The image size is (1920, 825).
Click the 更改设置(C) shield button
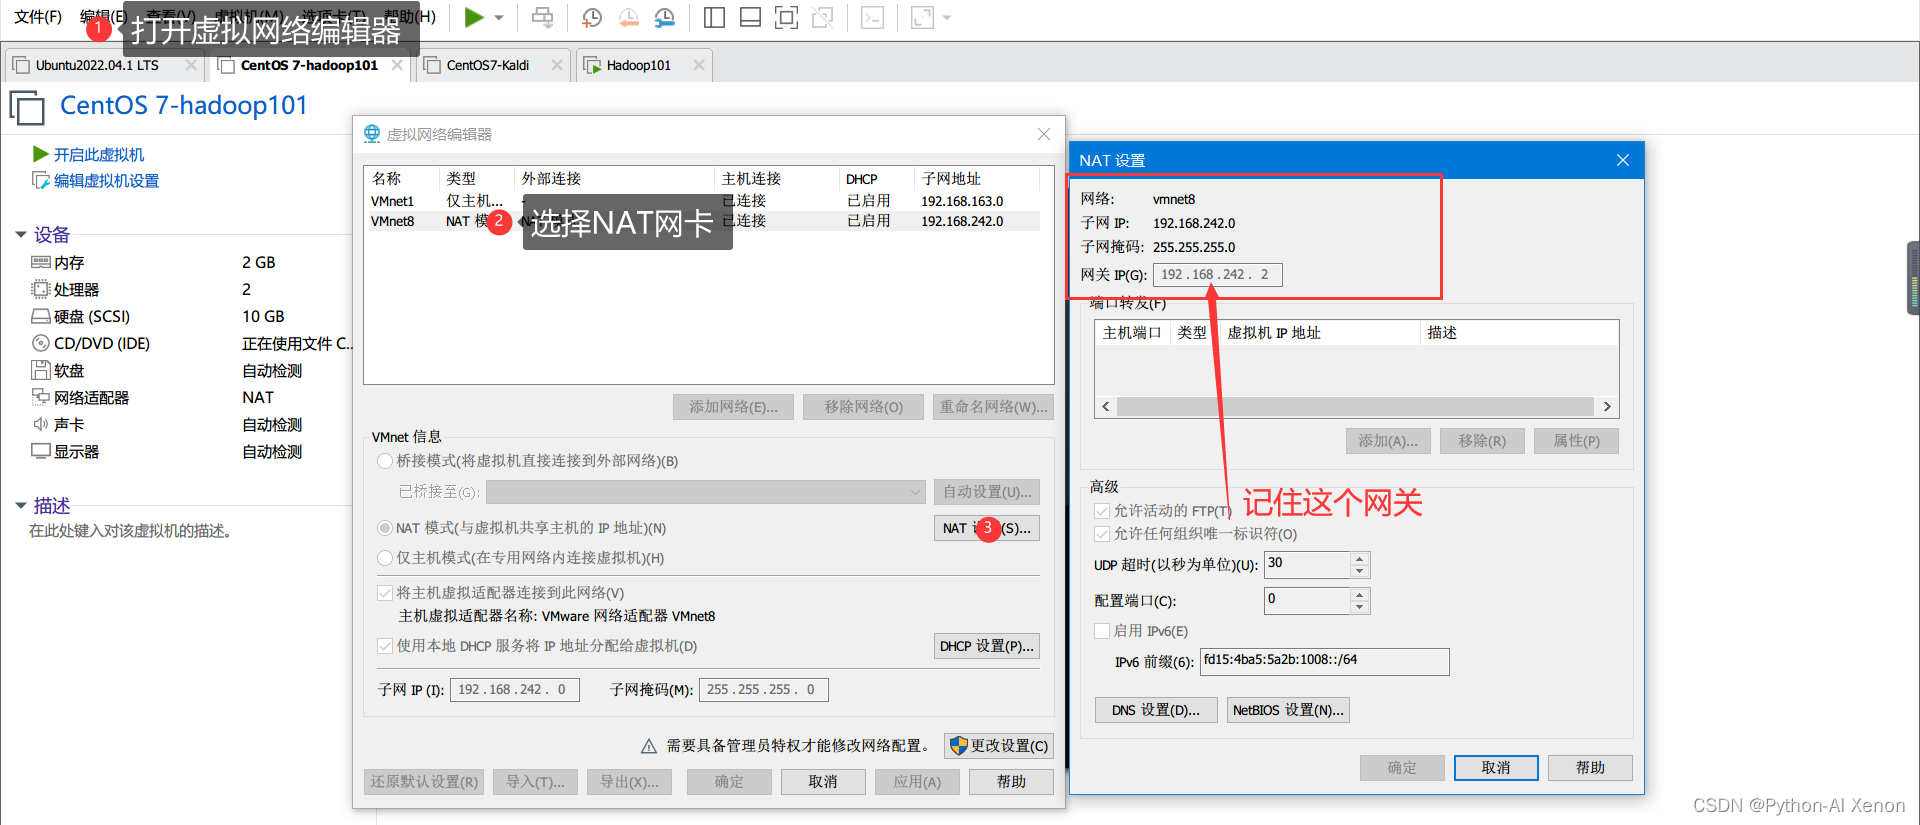999,746
